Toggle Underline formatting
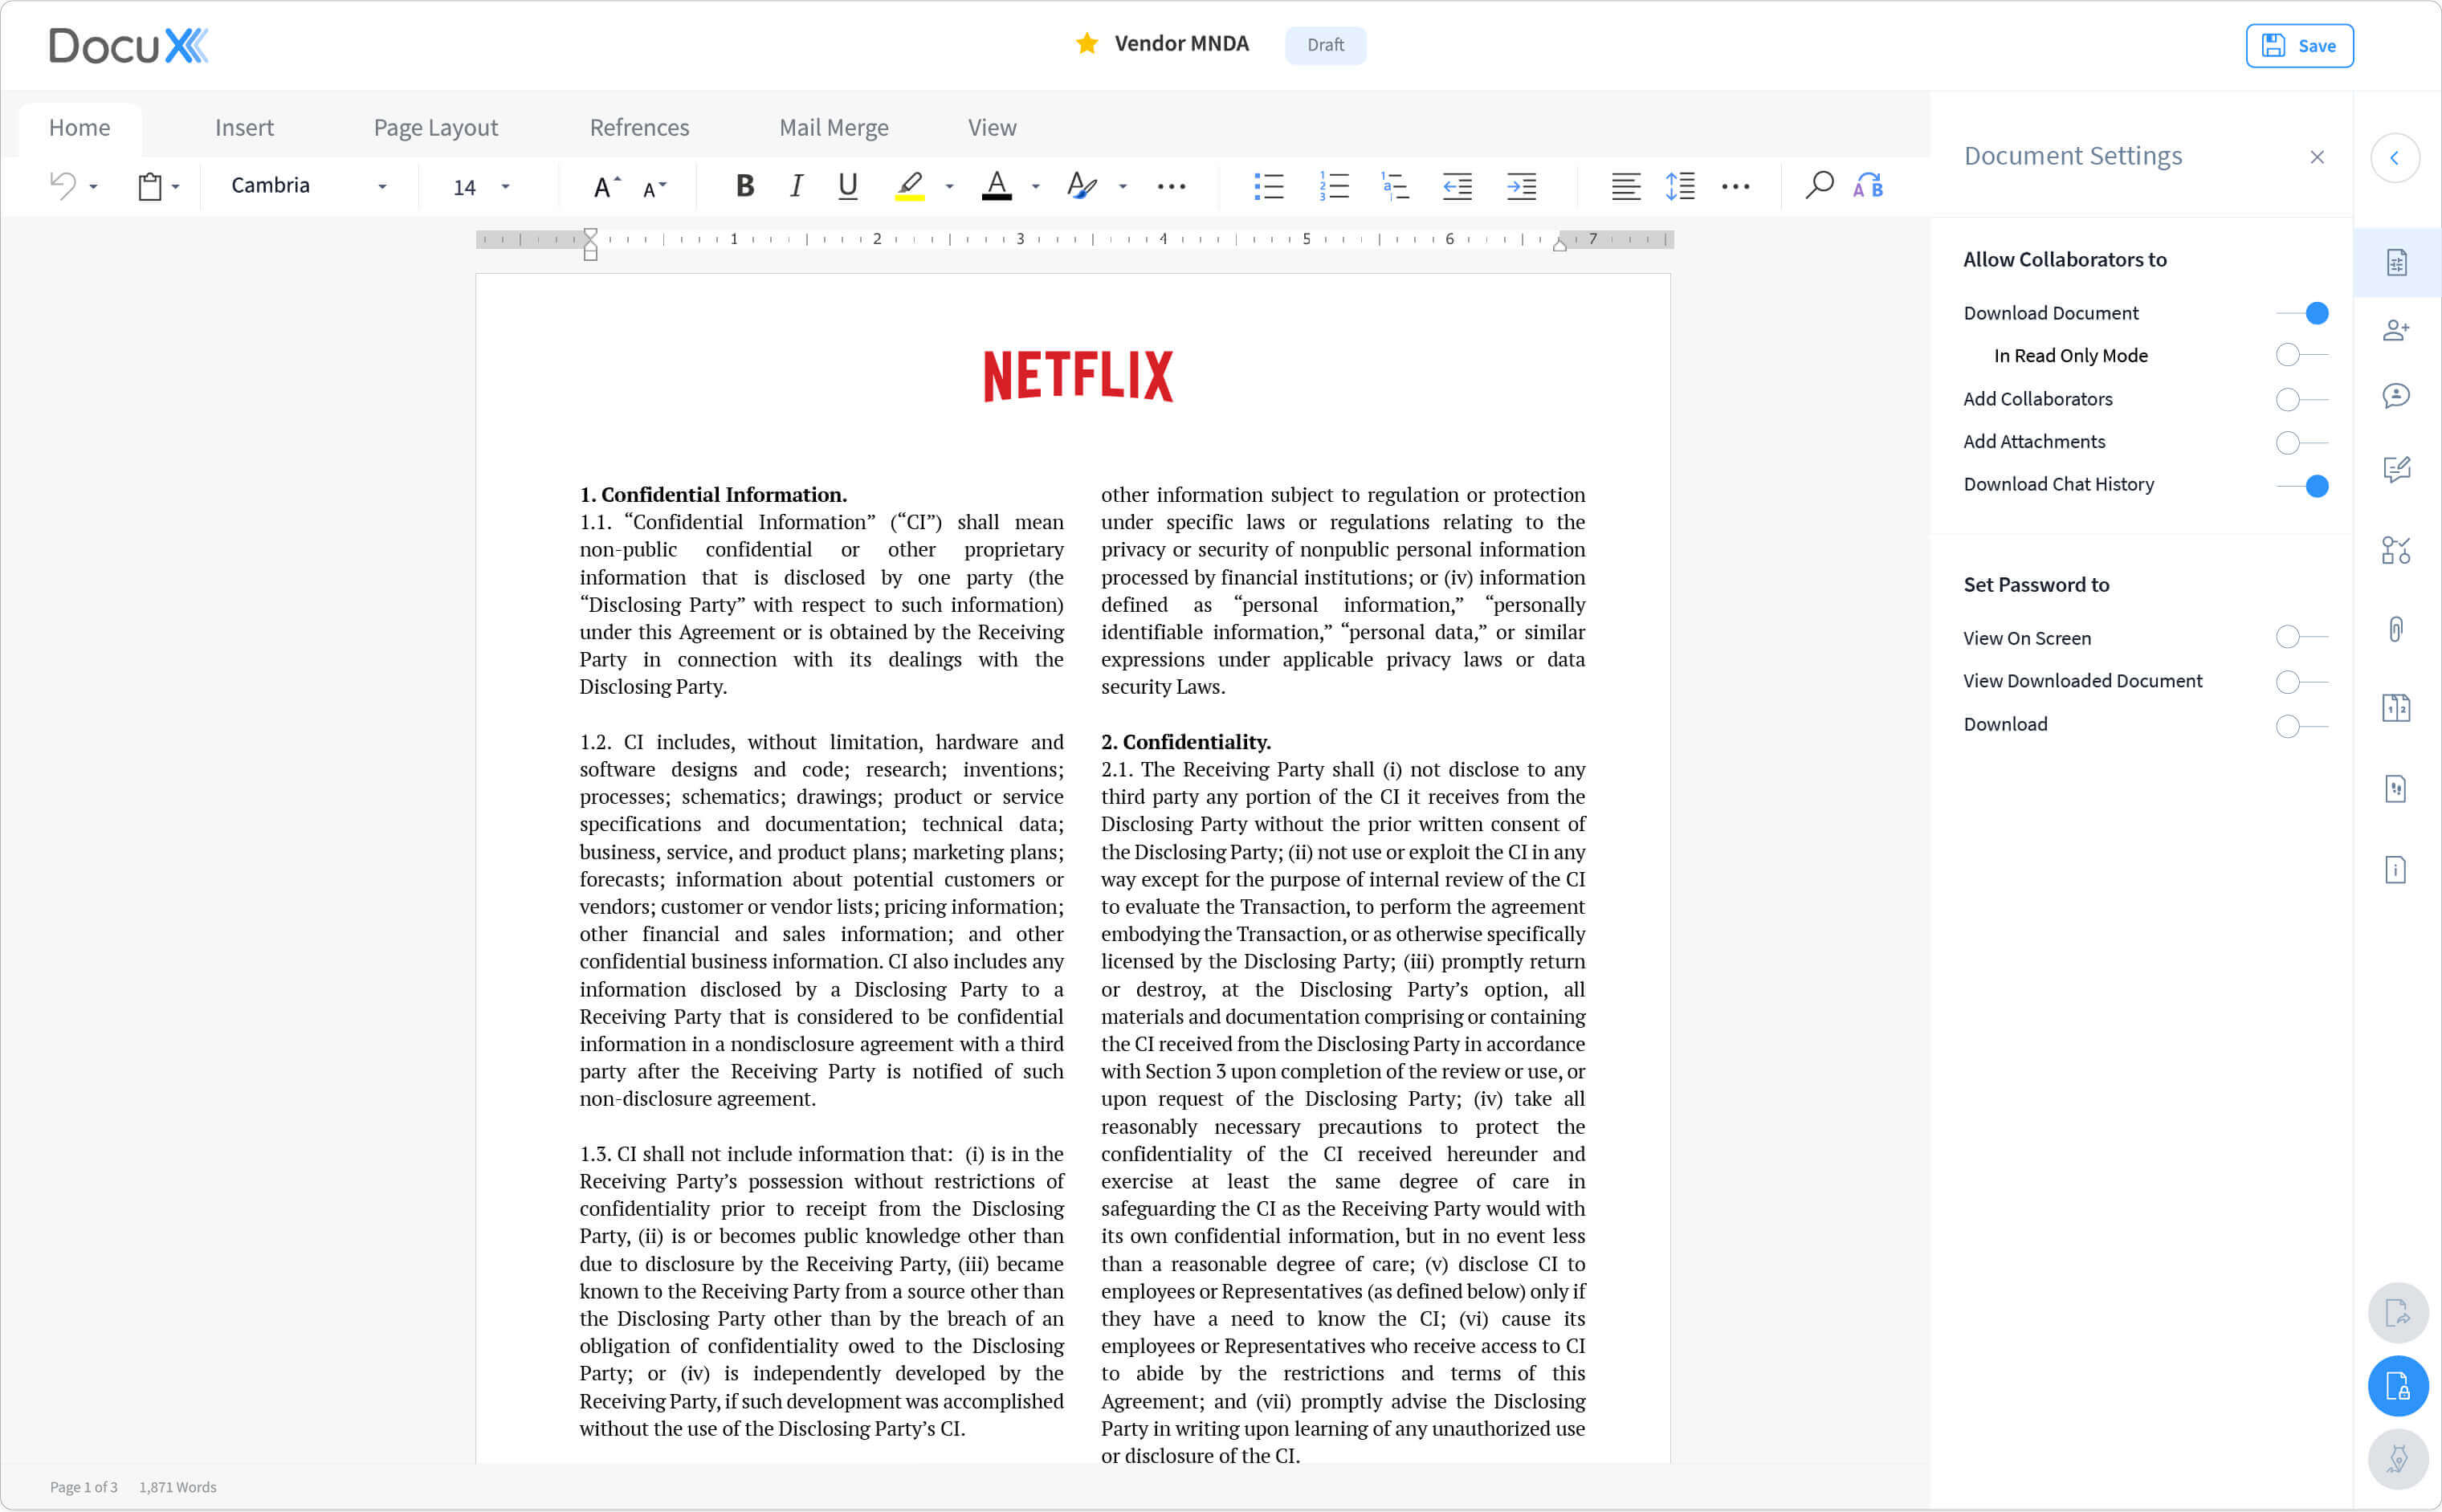 pyautogui.click(x=848, y=186)
